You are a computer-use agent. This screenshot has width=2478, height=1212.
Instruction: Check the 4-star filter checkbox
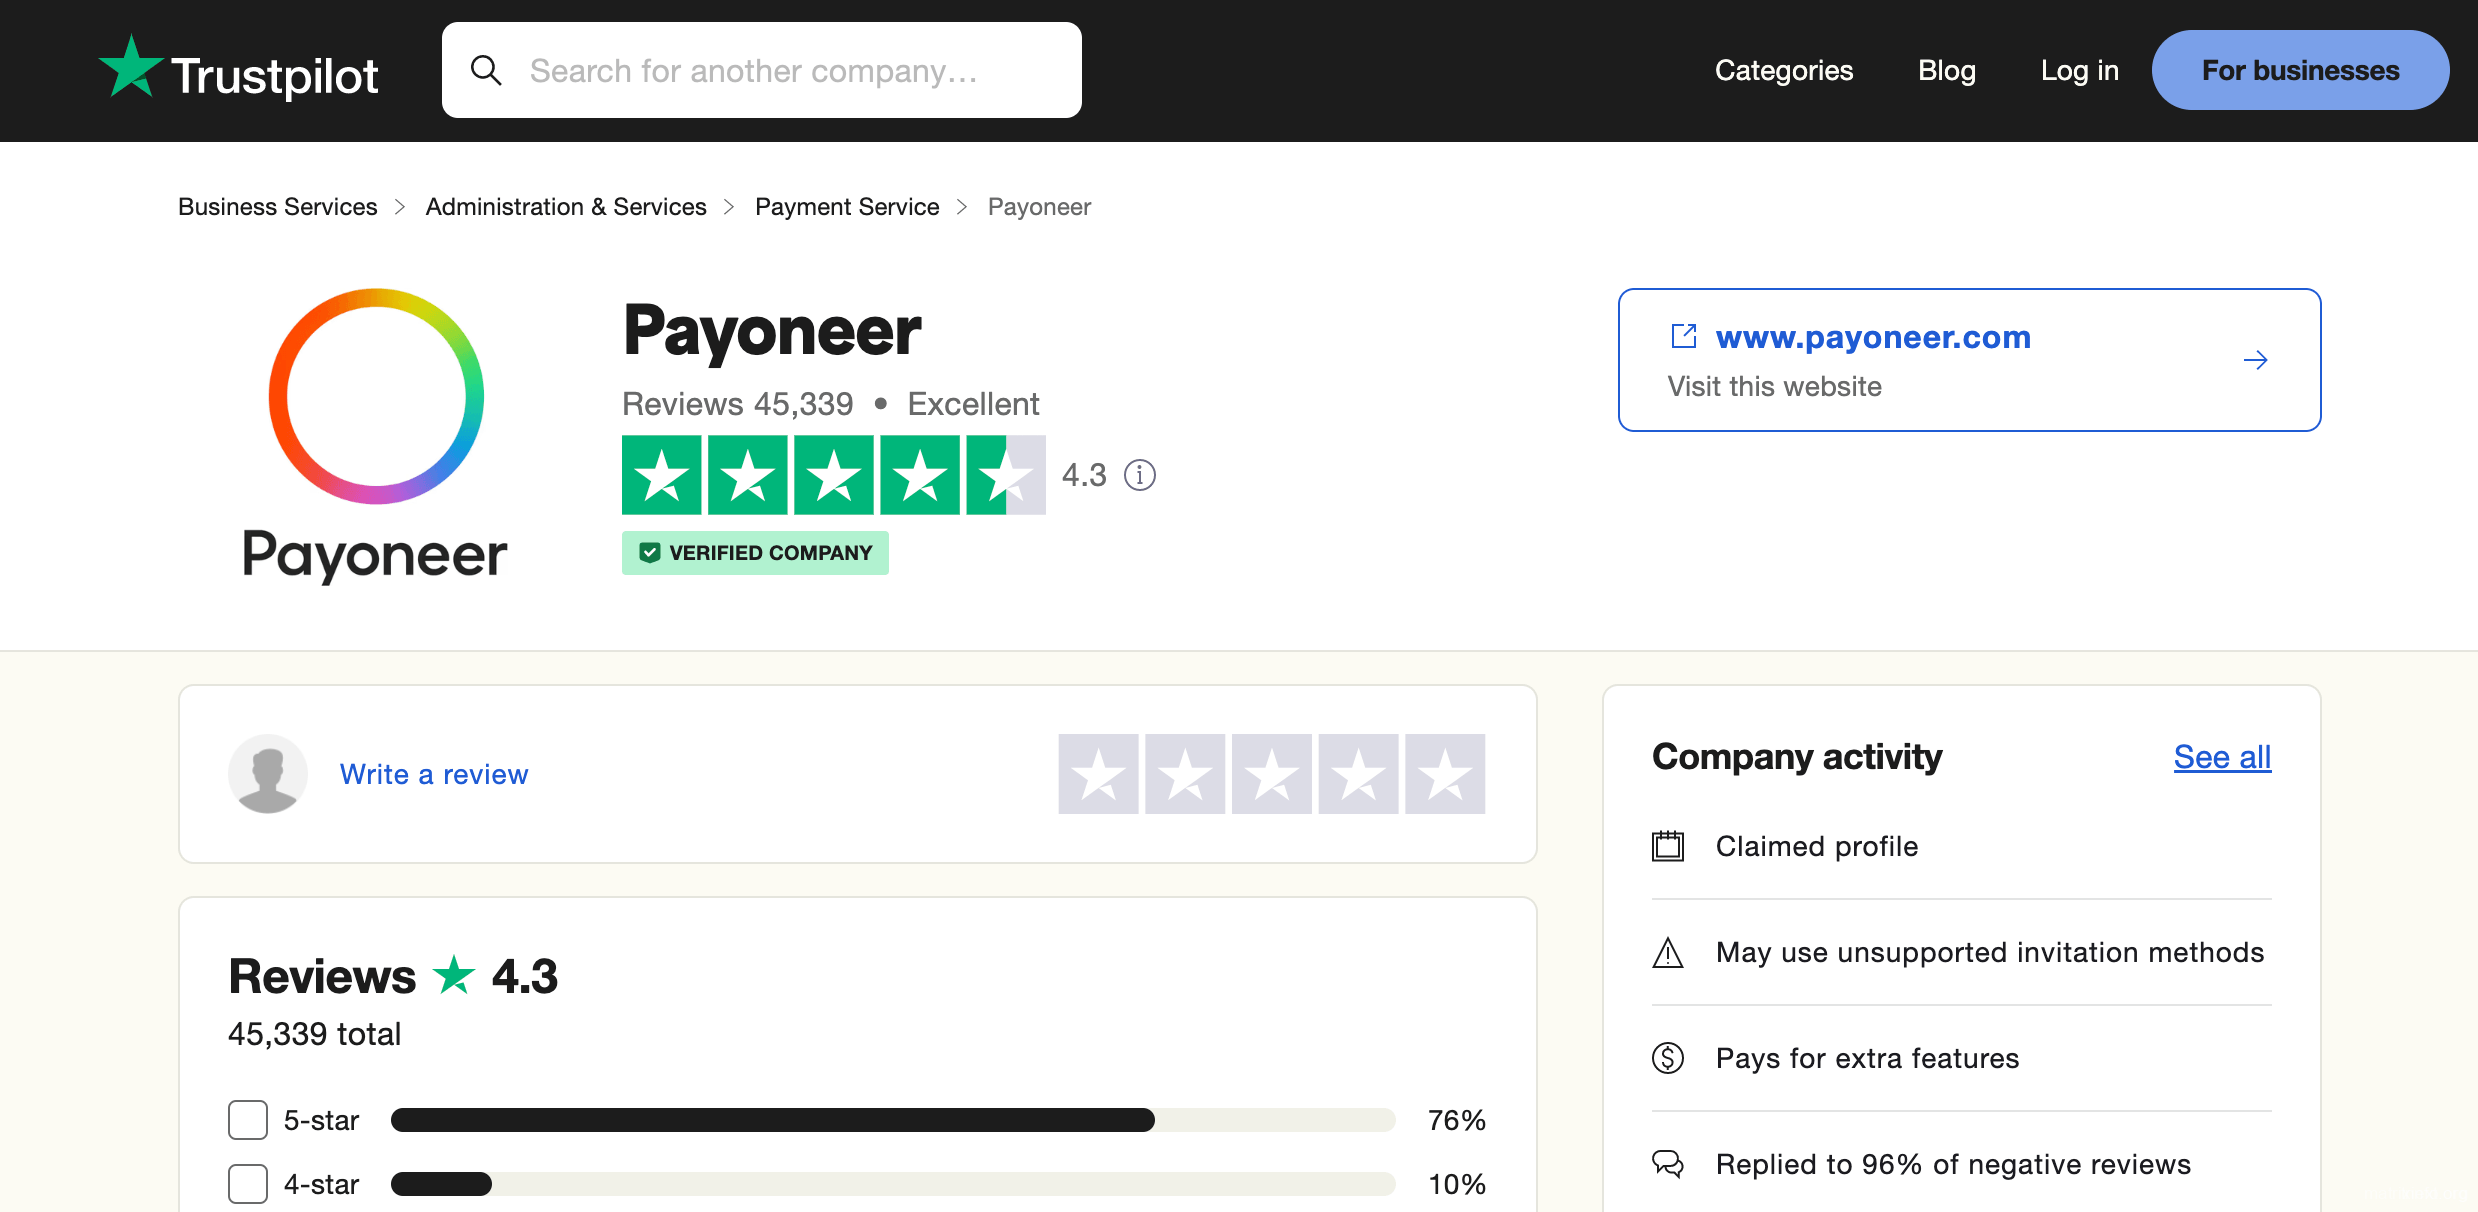(248, 1184)
